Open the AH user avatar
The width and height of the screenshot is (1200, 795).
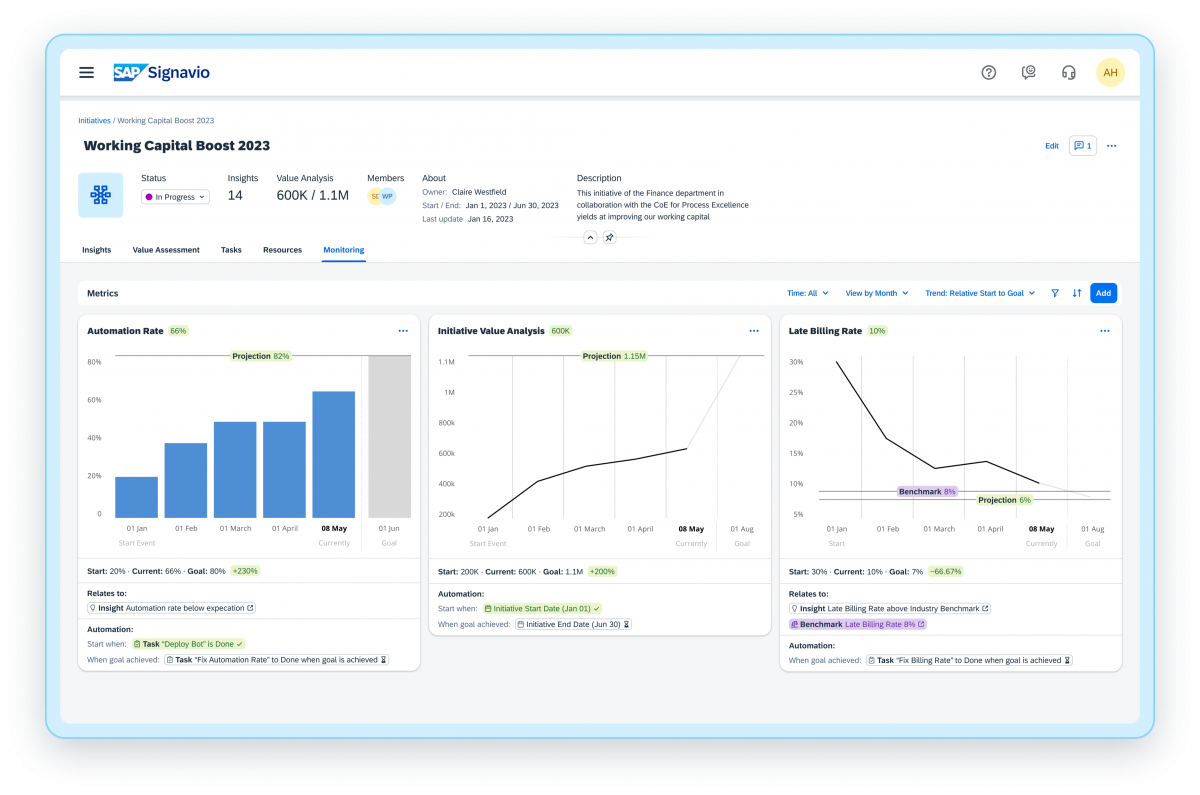click(x=1110, y=71)
